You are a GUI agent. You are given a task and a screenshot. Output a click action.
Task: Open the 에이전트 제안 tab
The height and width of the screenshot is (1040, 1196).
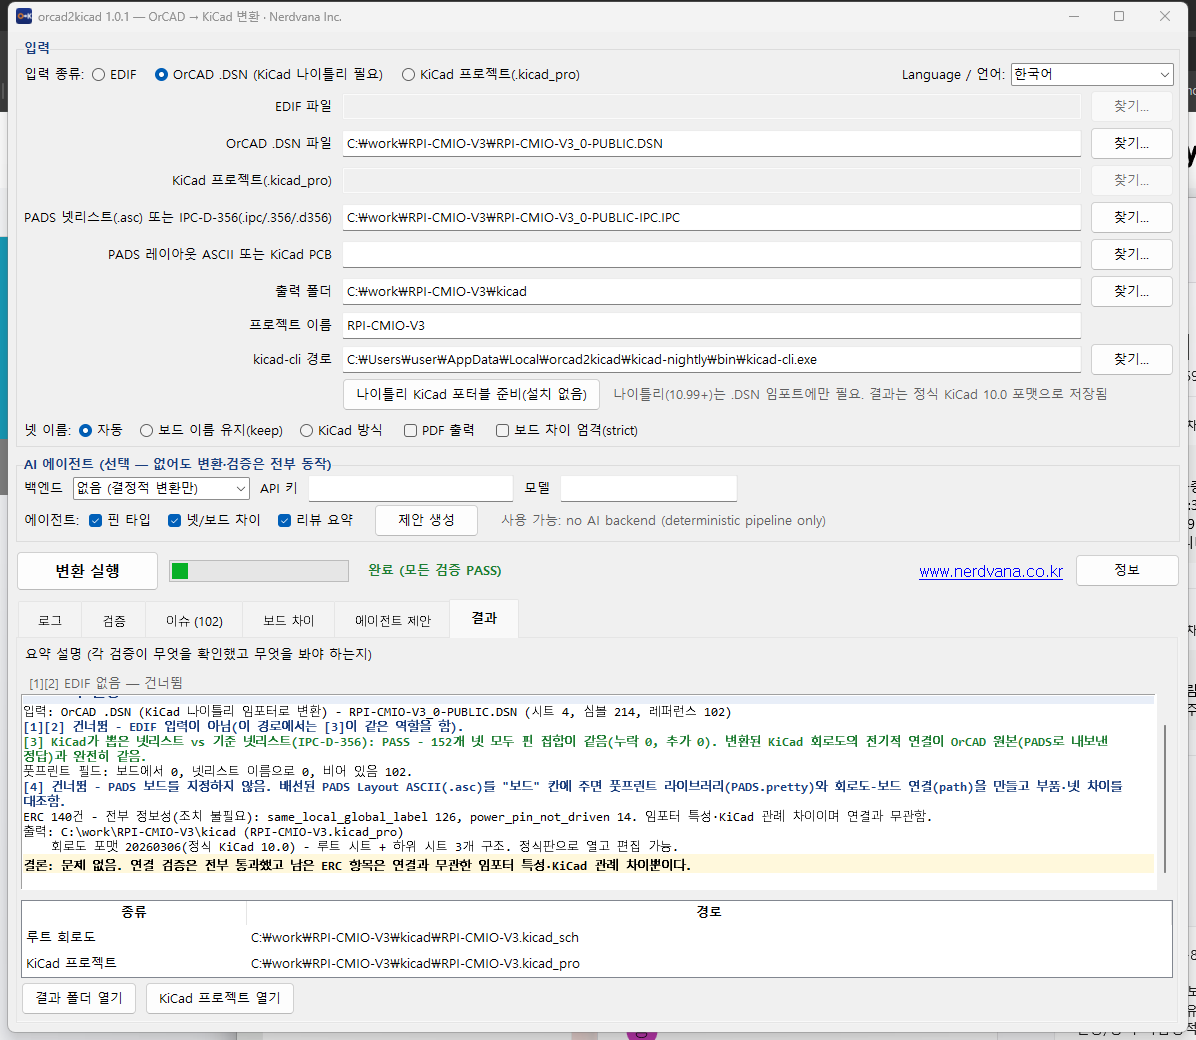393,620
